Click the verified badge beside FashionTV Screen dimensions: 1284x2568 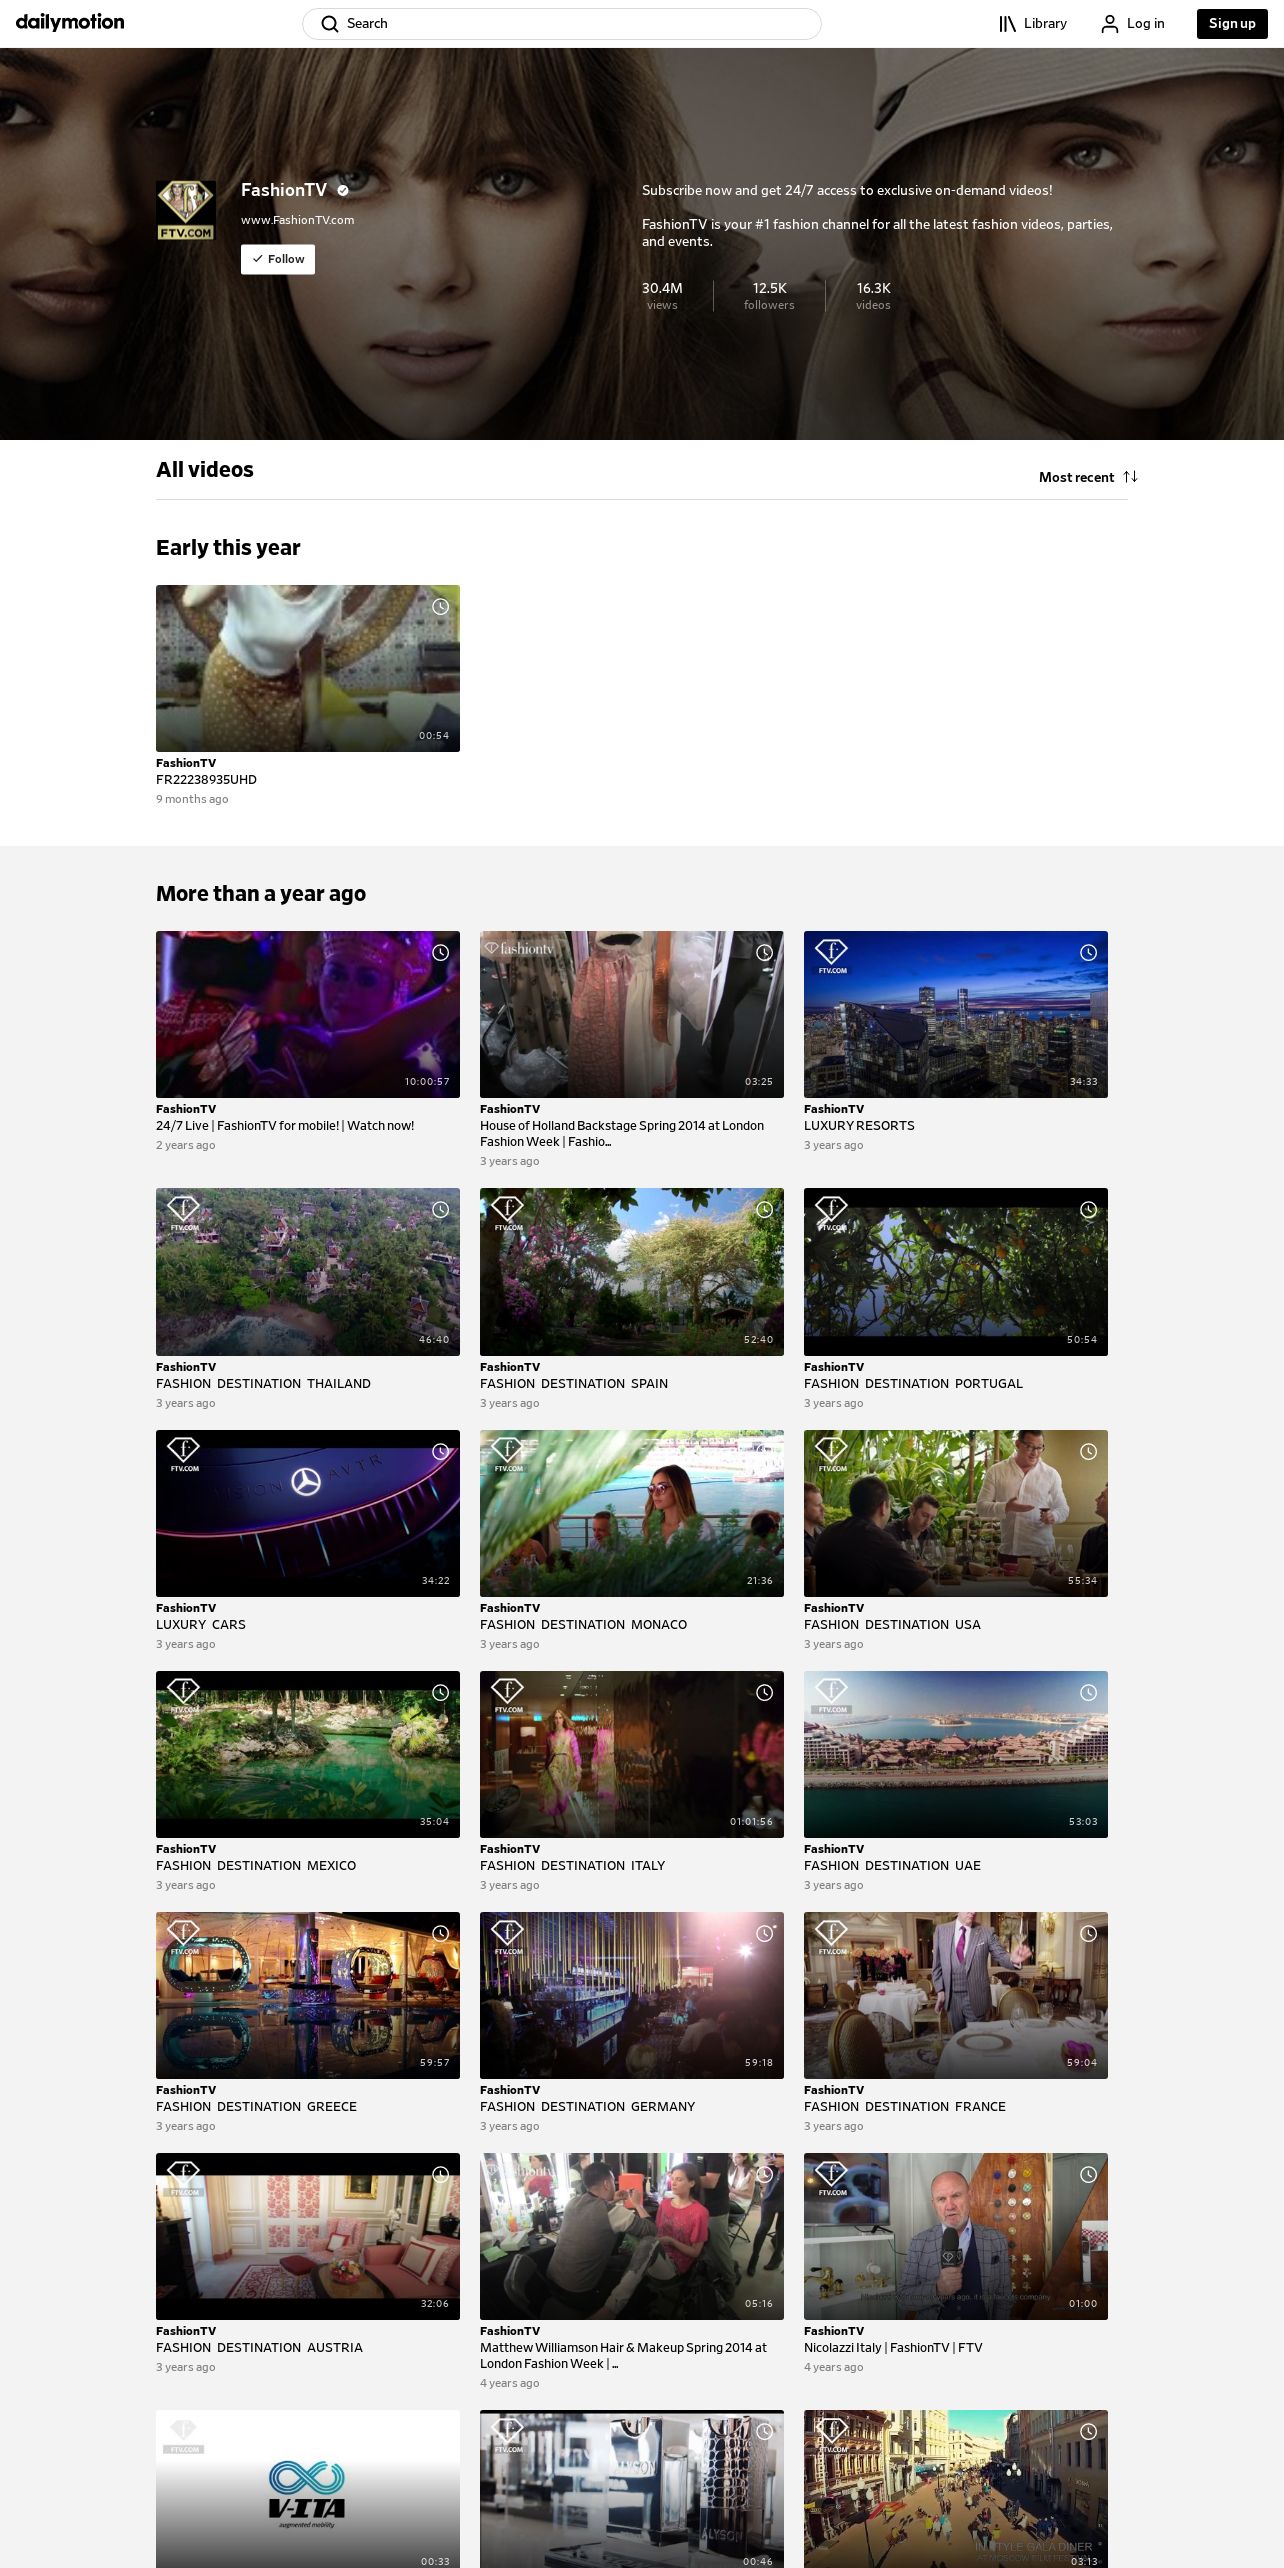[x=343, y=190]
